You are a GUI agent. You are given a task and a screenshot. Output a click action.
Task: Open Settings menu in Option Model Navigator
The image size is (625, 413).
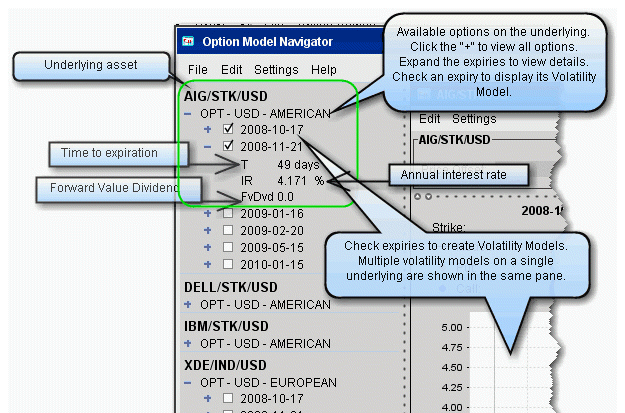(275, 70)
